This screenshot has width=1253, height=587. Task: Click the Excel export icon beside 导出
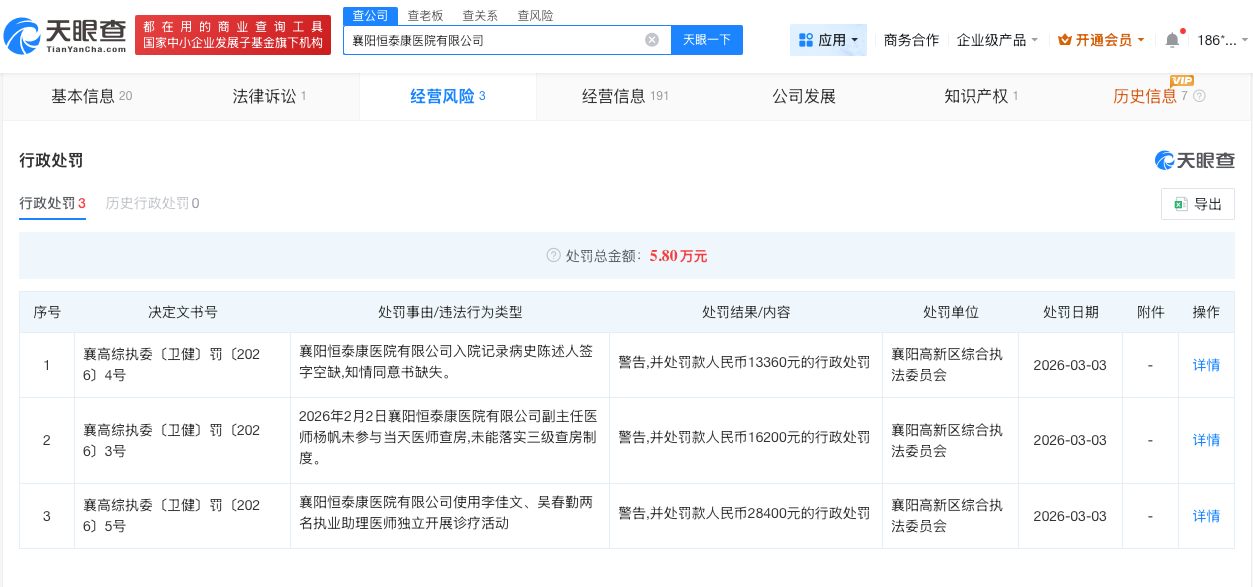coord(1181,203)
